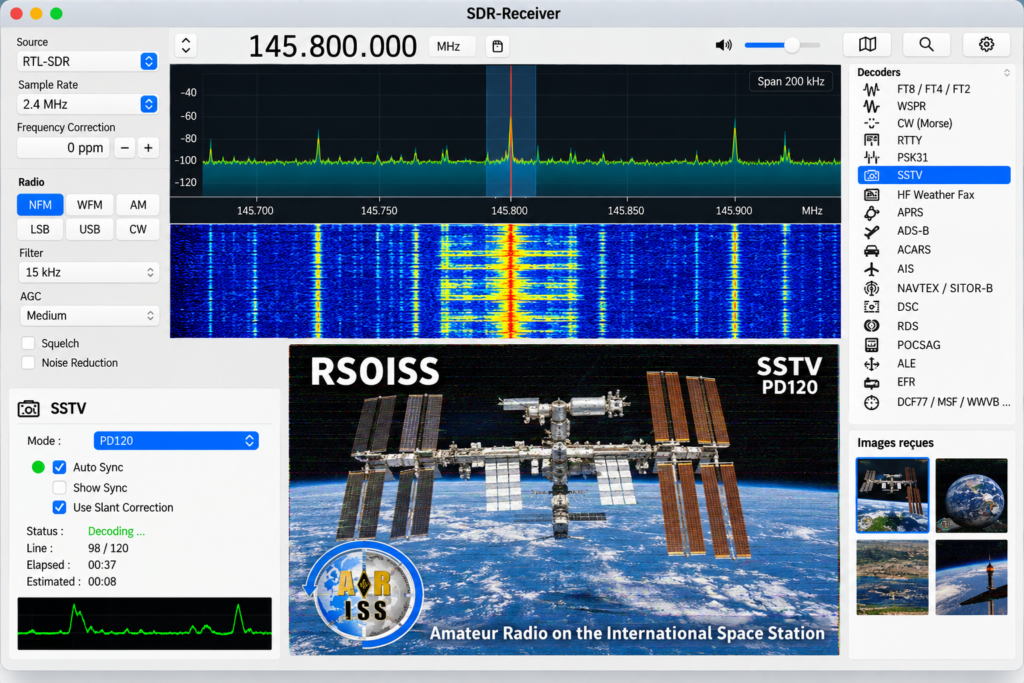Open the search magnifier button

926,44
